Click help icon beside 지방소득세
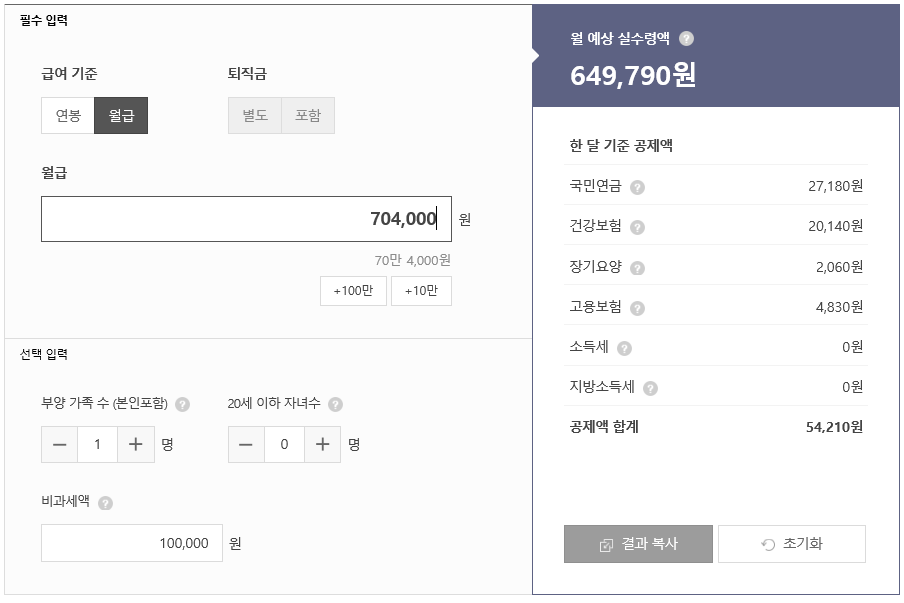Screen dimensions: 904x603 click(x=651, y=388)
